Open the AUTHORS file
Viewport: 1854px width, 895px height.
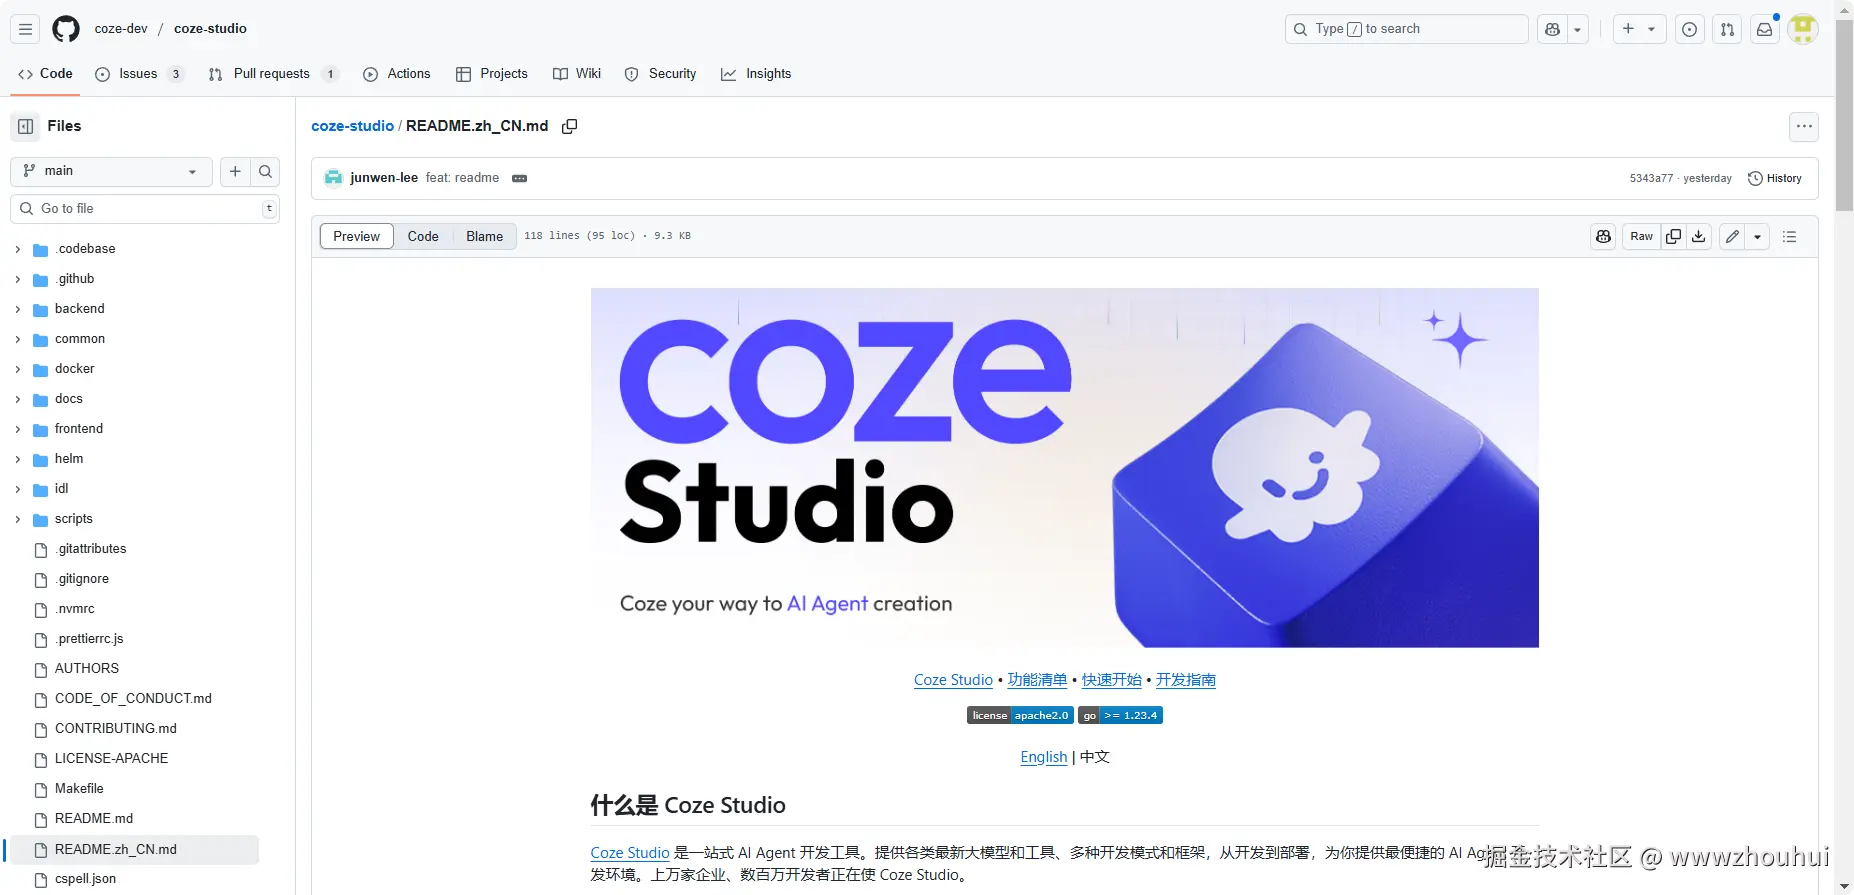pos(87,669)
